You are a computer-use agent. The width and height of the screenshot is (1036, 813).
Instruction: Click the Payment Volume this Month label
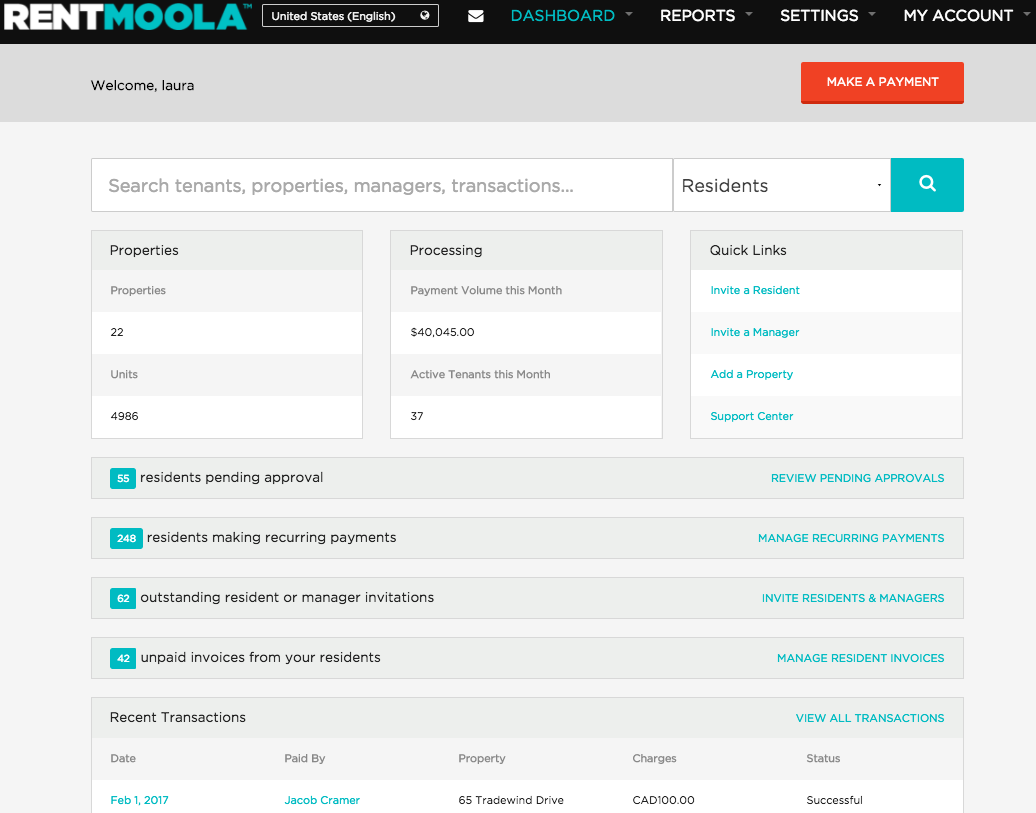click(x=486, y=290)
